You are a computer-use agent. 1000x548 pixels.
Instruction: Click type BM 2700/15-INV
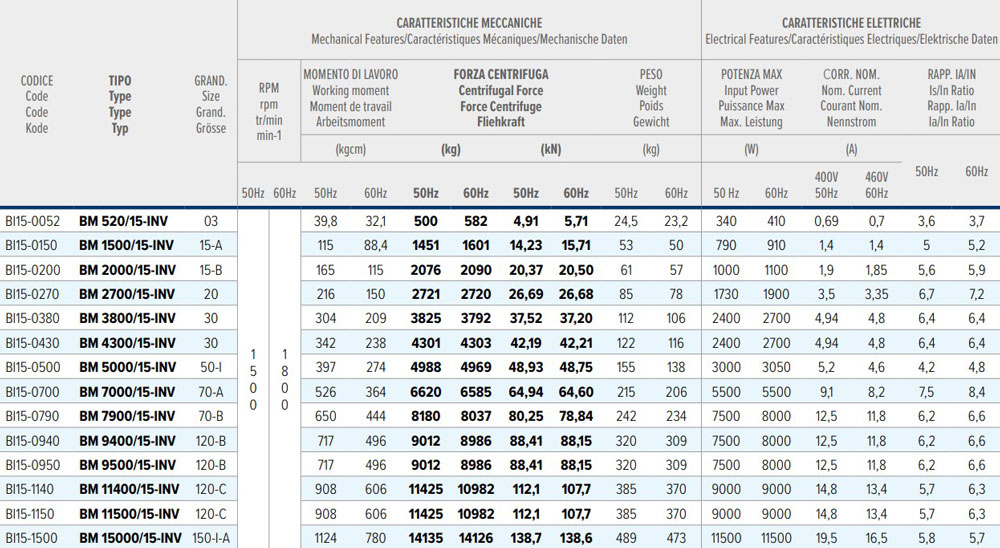pyautogui.click(x=127, y=294)
